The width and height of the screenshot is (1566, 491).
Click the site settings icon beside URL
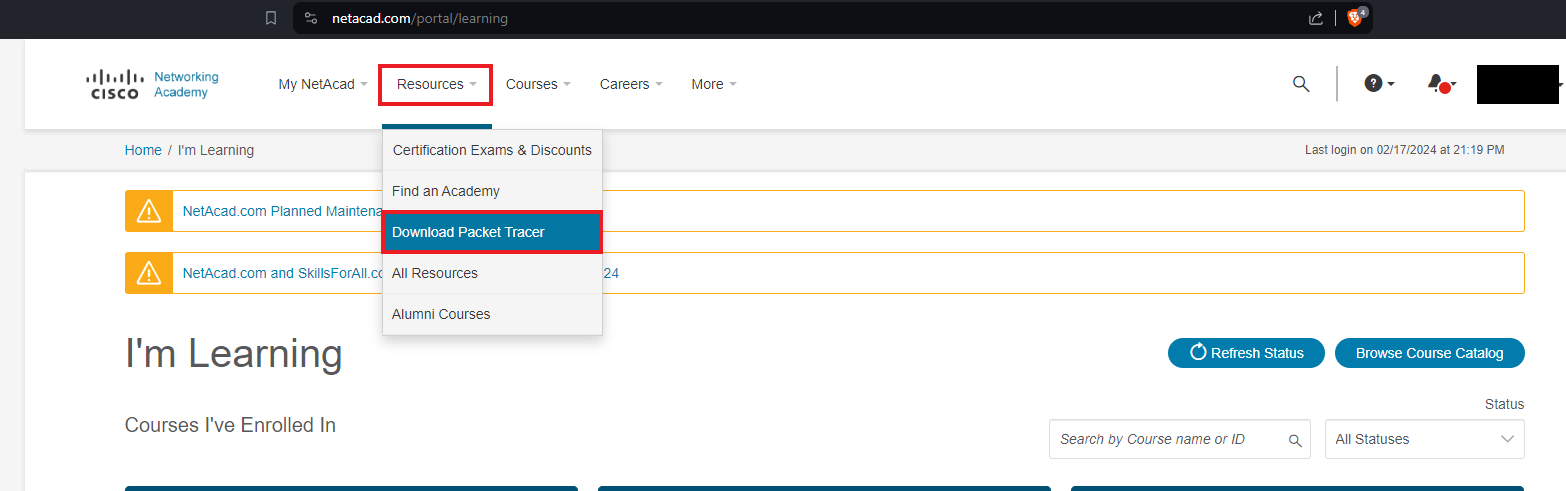click(x=311, y=18)
